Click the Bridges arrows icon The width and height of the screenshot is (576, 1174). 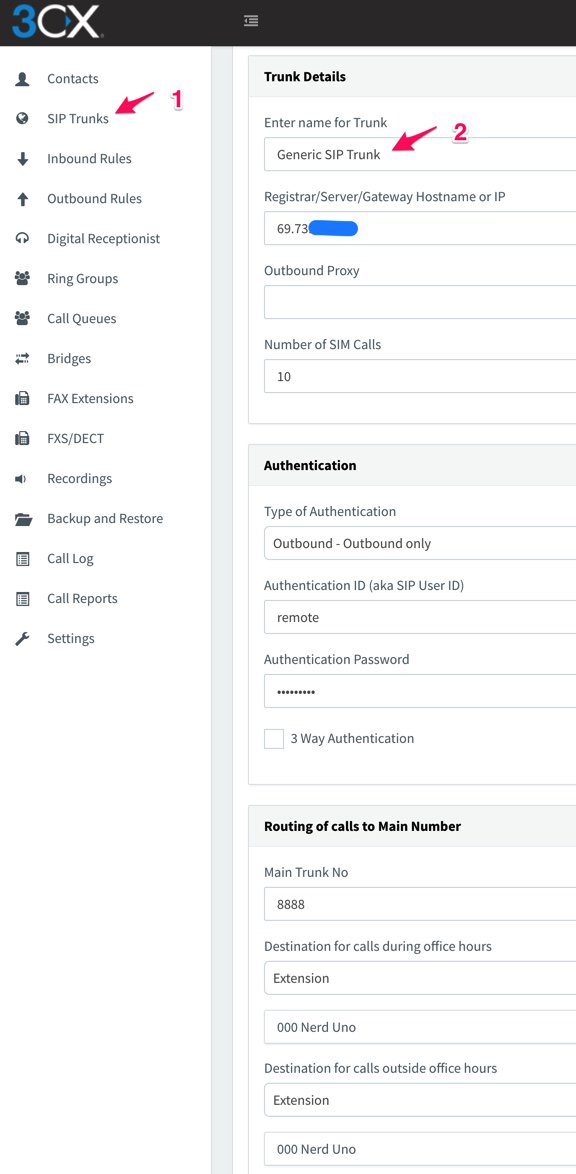coord(22,359)
